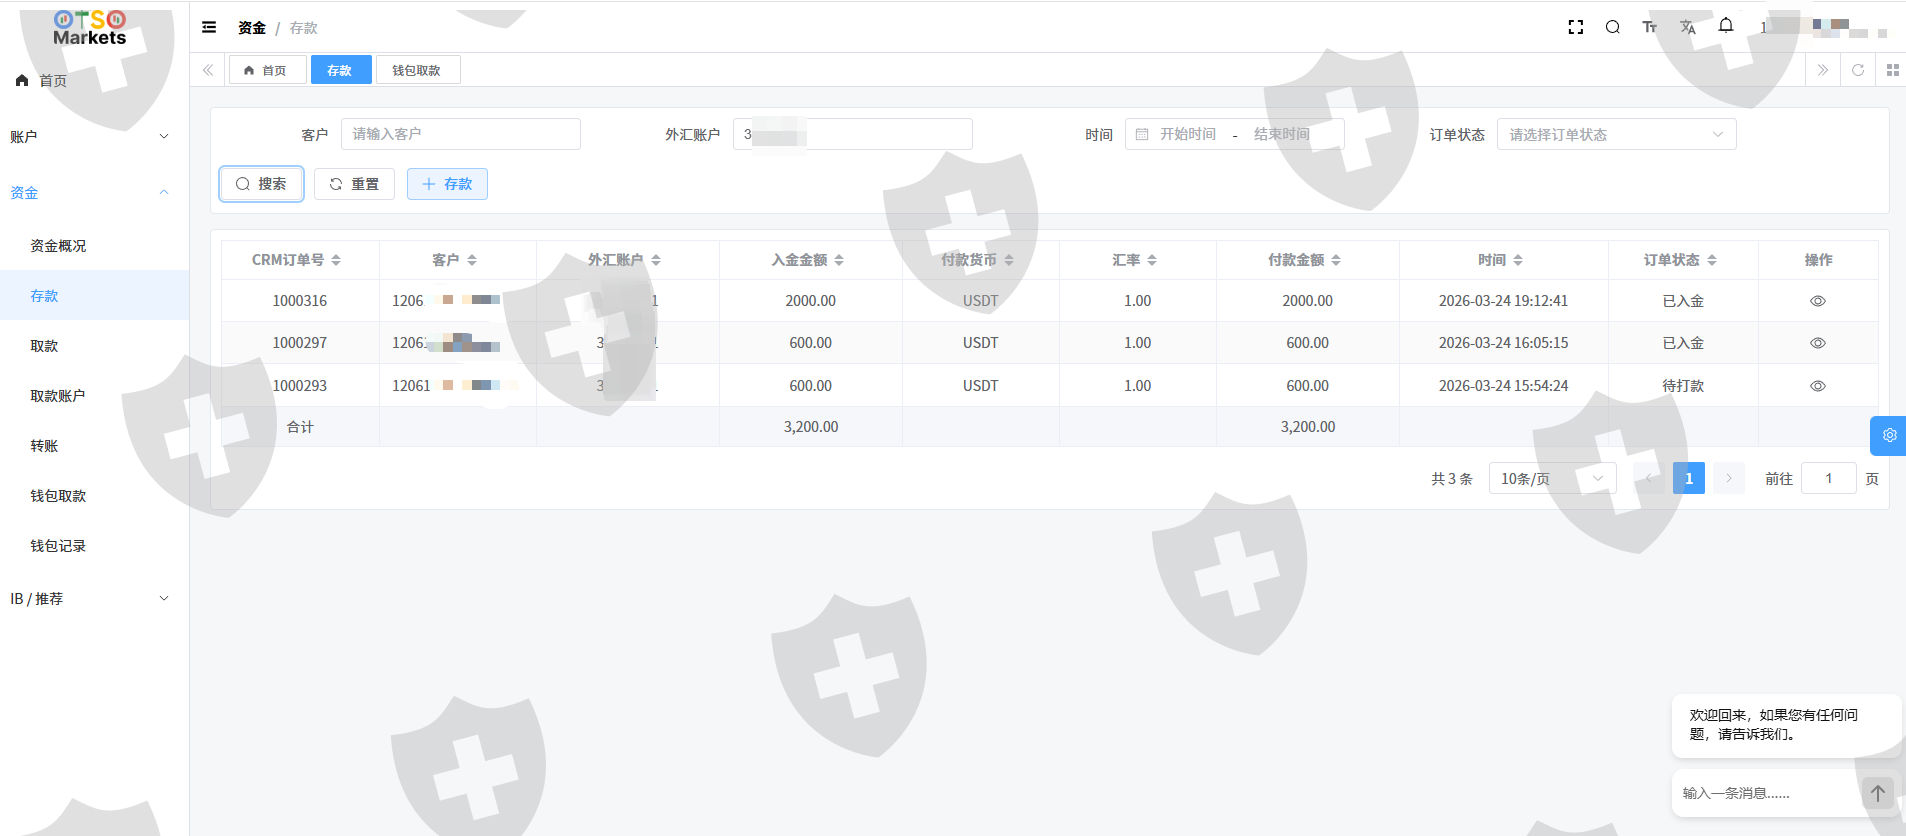
Task: Open the notification bell
Action: (1726, 26)
